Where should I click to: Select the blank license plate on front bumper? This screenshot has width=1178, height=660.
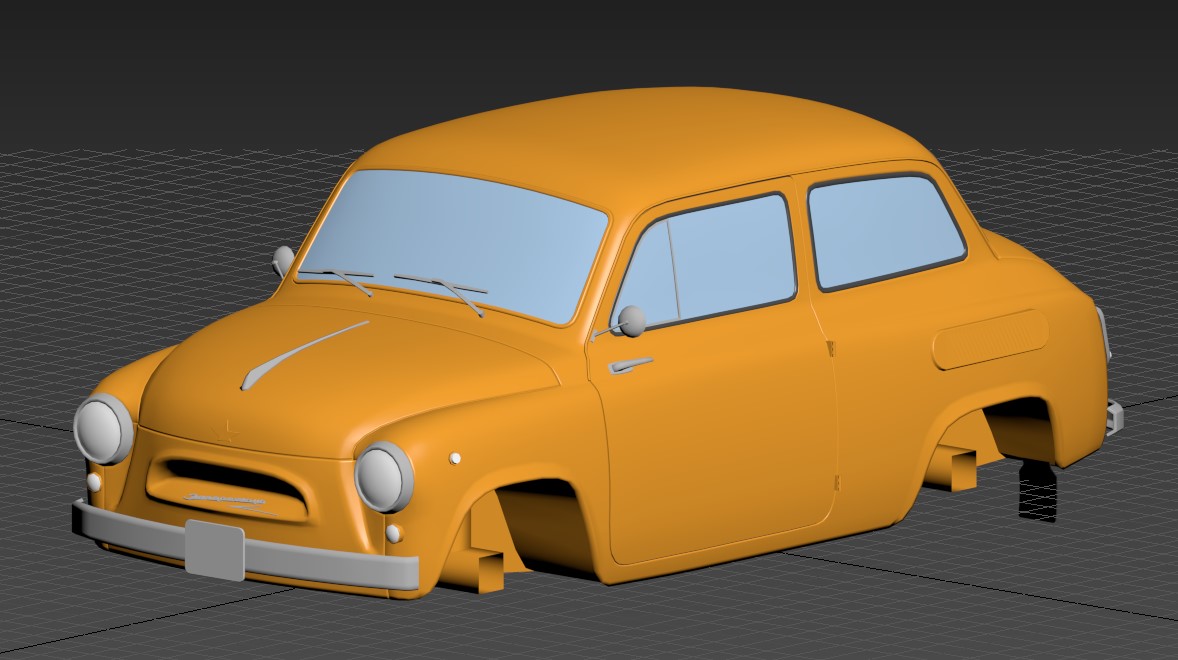[x=215, y=550]
